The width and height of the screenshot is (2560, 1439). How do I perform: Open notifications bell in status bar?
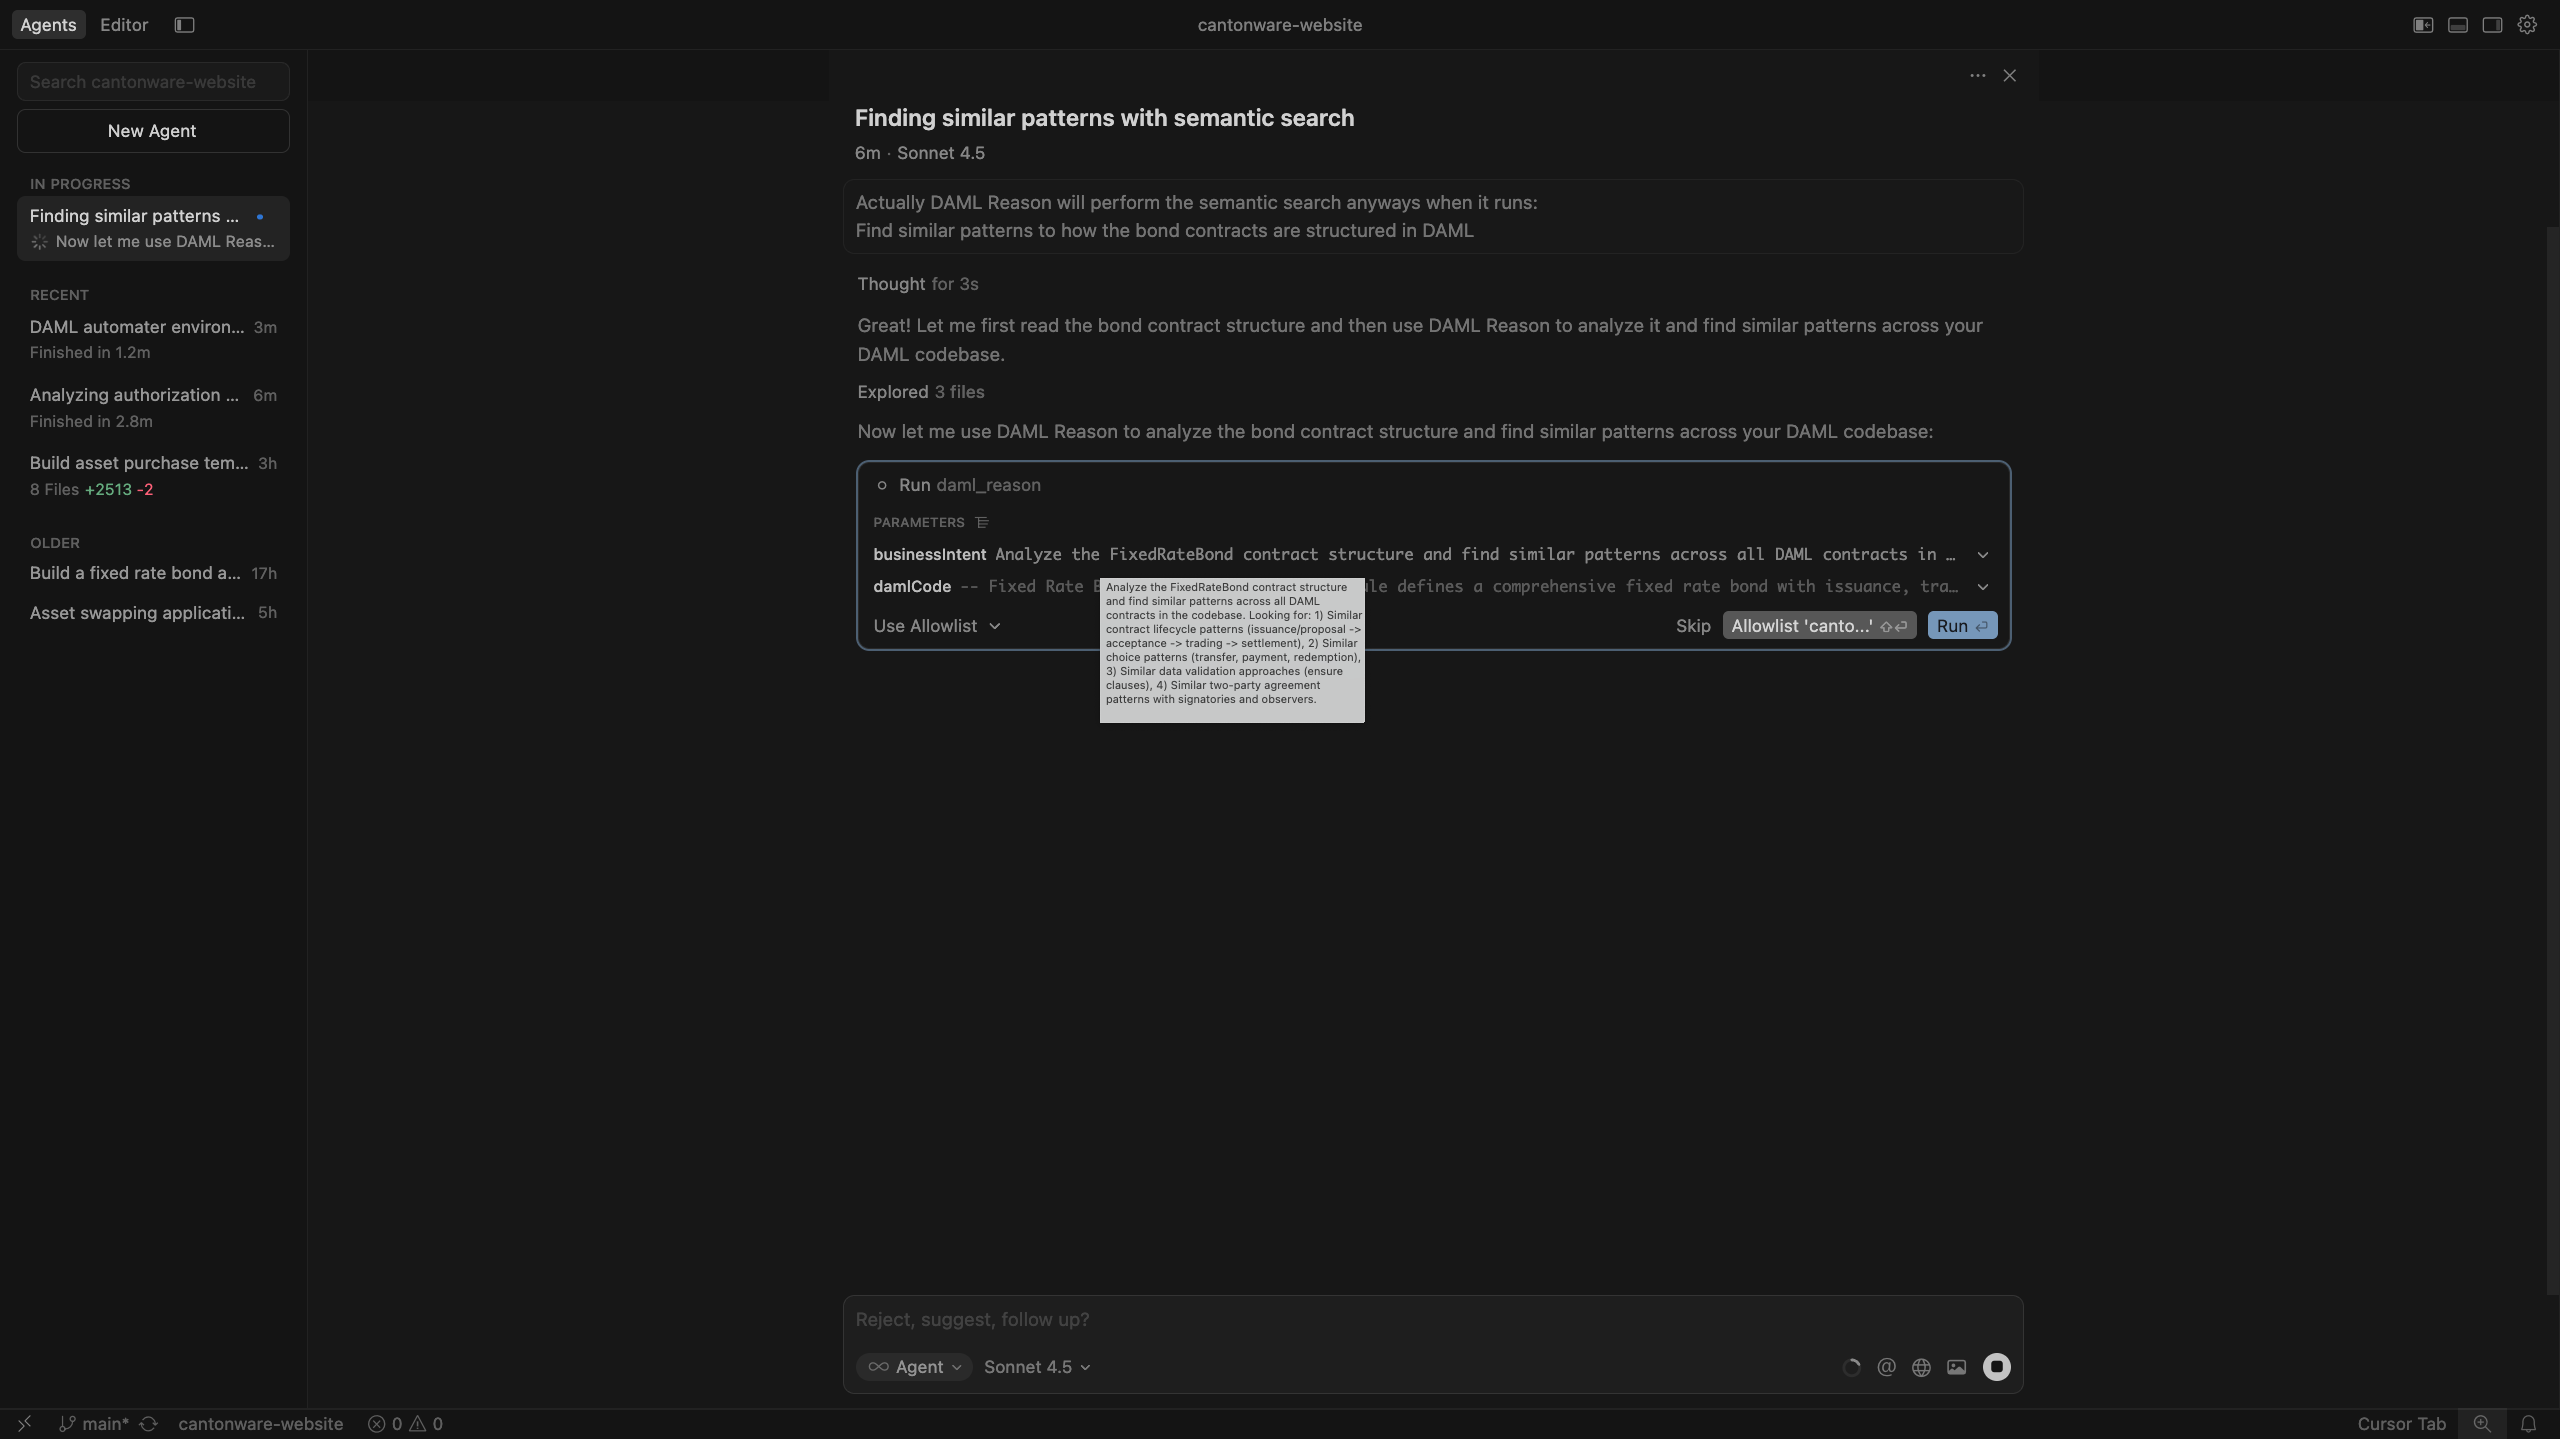[x=2528, y=1423]
